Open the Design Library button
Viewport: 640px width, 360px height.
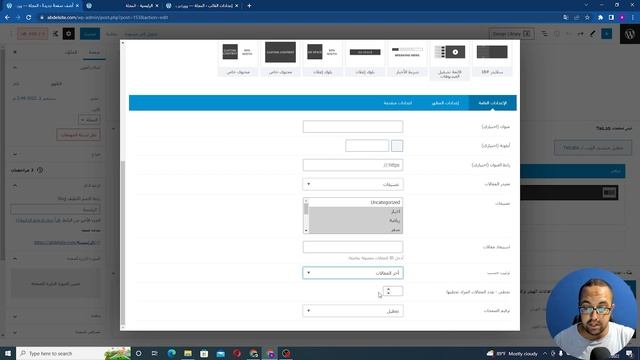coord(511,34)
